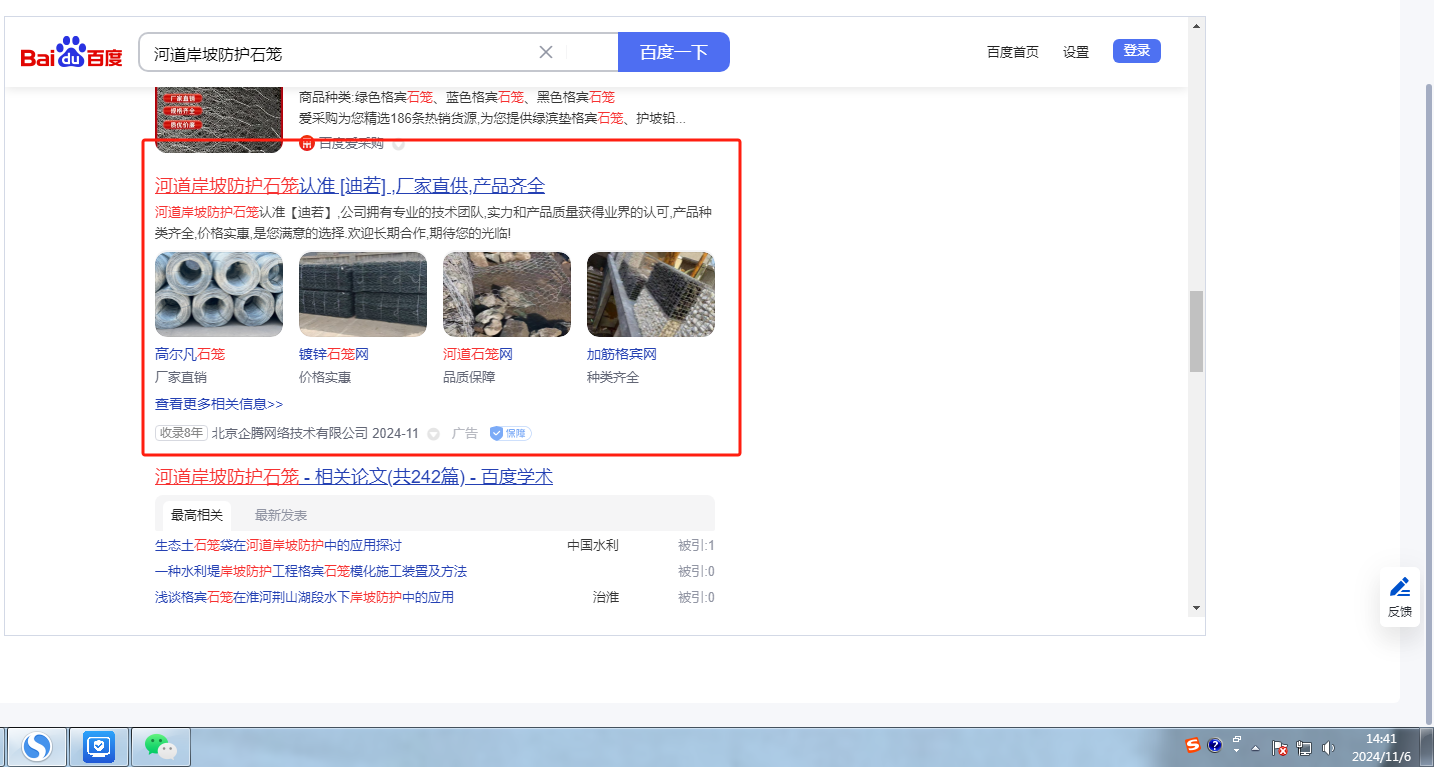The height and width of the screenshot is (767, 1434).
Task: Open the 高尔凡石笼 link
Action: (x=190, y=354)
